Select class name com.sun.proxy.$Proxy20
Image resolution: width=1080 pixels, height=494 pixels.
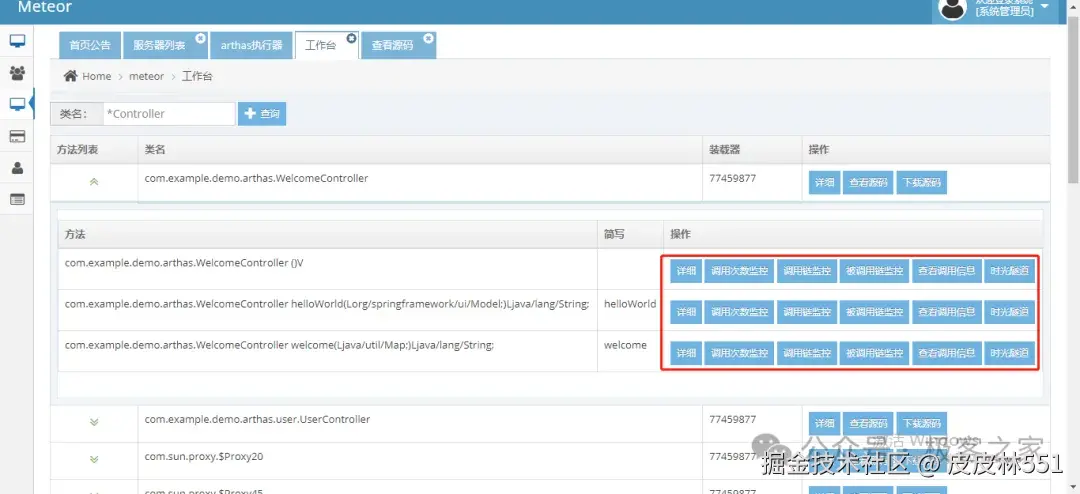click(204, 456)
